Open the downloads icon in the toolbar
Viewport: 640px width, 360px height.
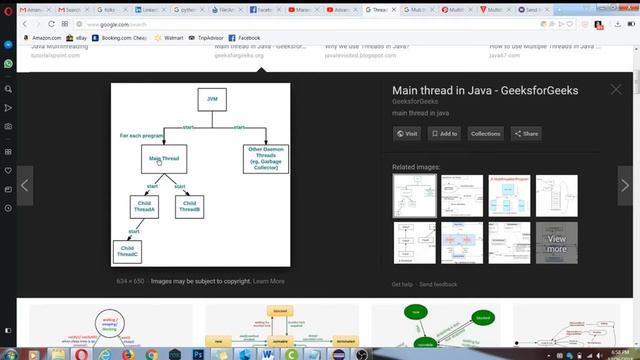click(x=618, y=24)
